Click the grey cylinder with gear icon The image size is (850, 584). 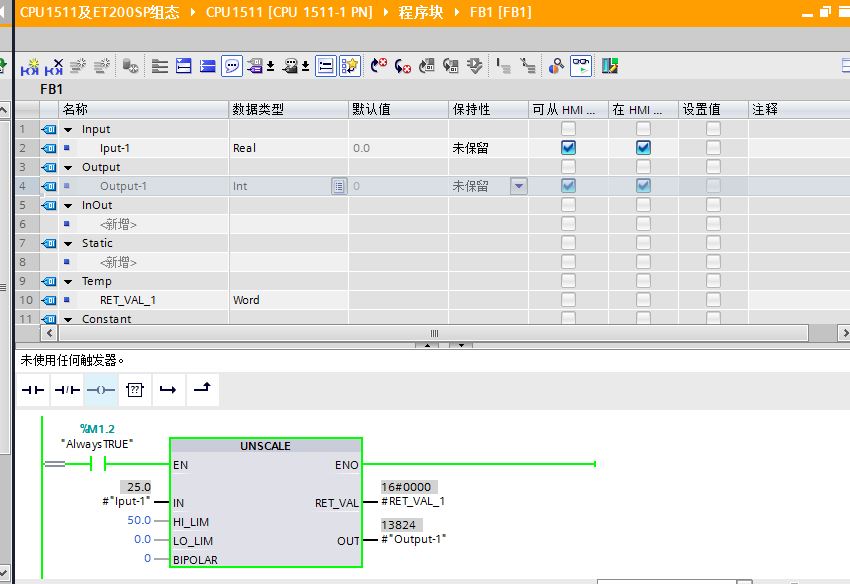pyautogui.click(x=130, y=66)
